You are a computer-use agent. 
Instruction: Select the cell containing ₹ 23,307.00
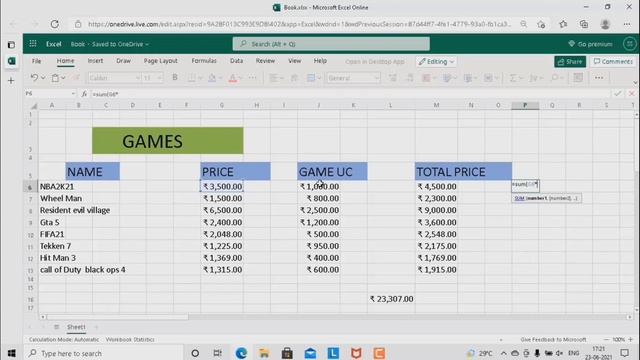[x=391, y=299]
